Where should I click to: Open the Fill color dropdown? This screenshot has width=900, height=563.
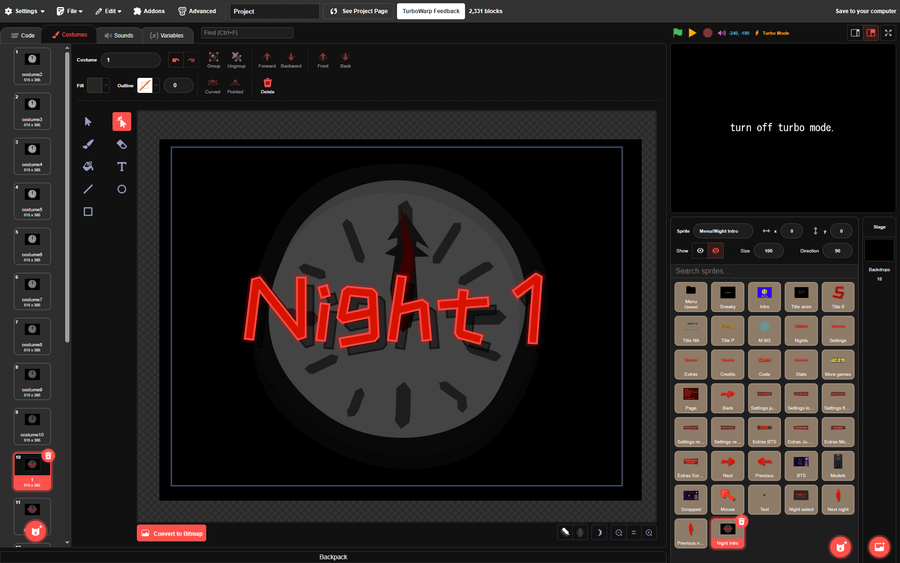[106, 86]
